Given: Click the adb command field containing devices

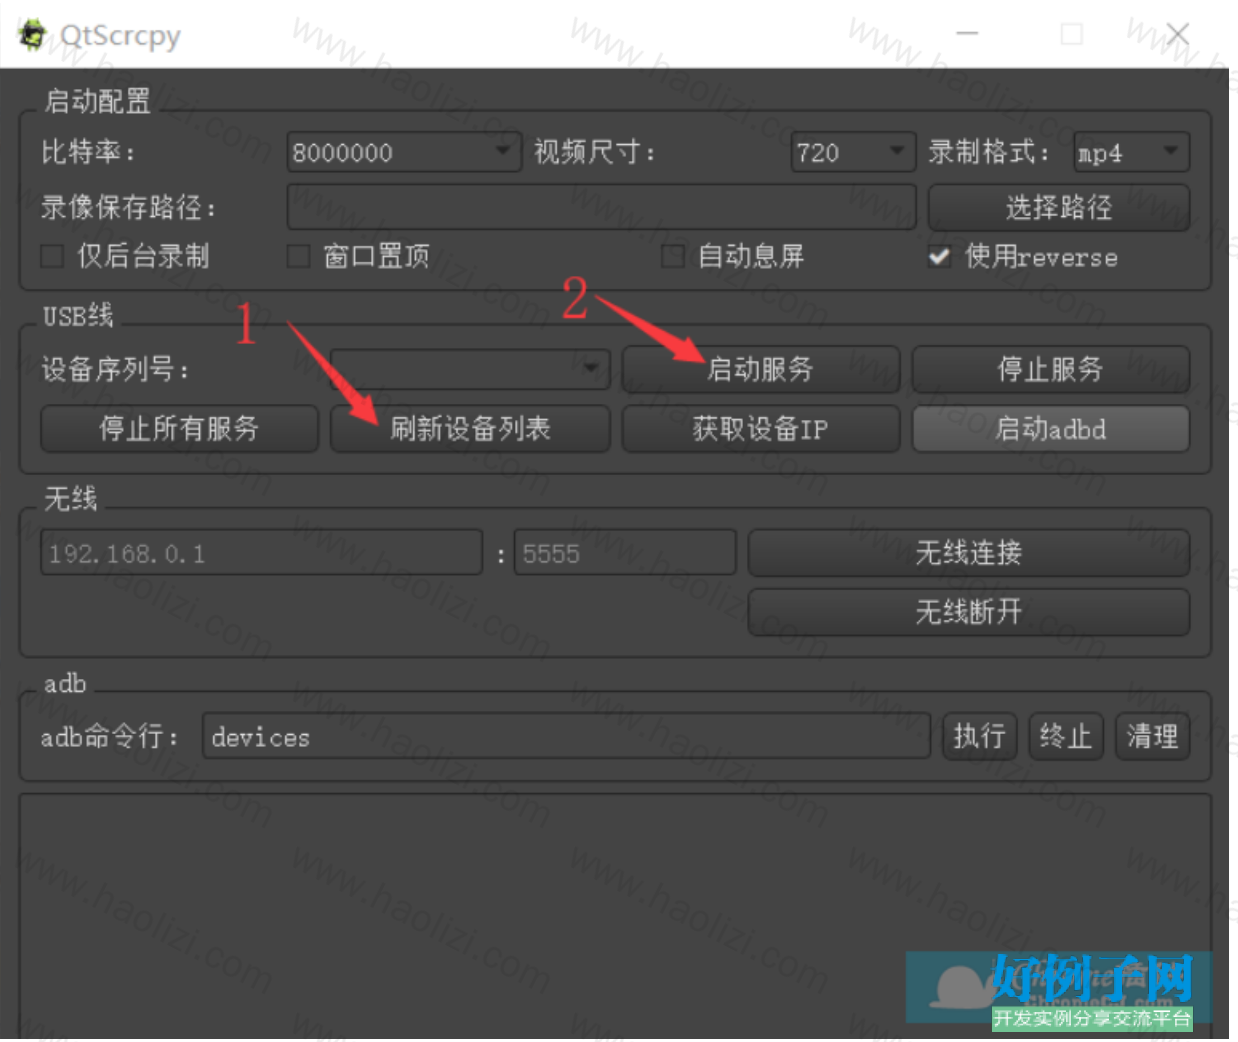Looking at the screenshot, I should [566, 737].
